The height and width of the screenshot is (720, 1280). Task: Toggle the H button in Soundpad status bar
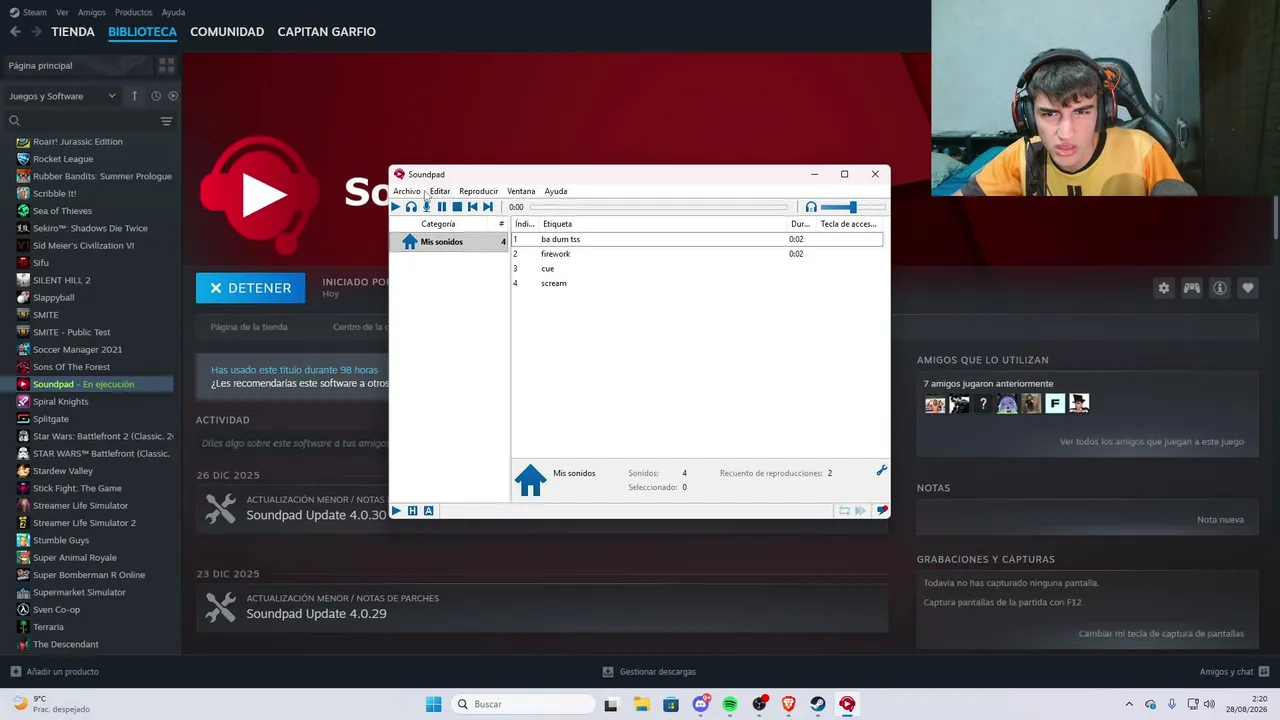412,511
